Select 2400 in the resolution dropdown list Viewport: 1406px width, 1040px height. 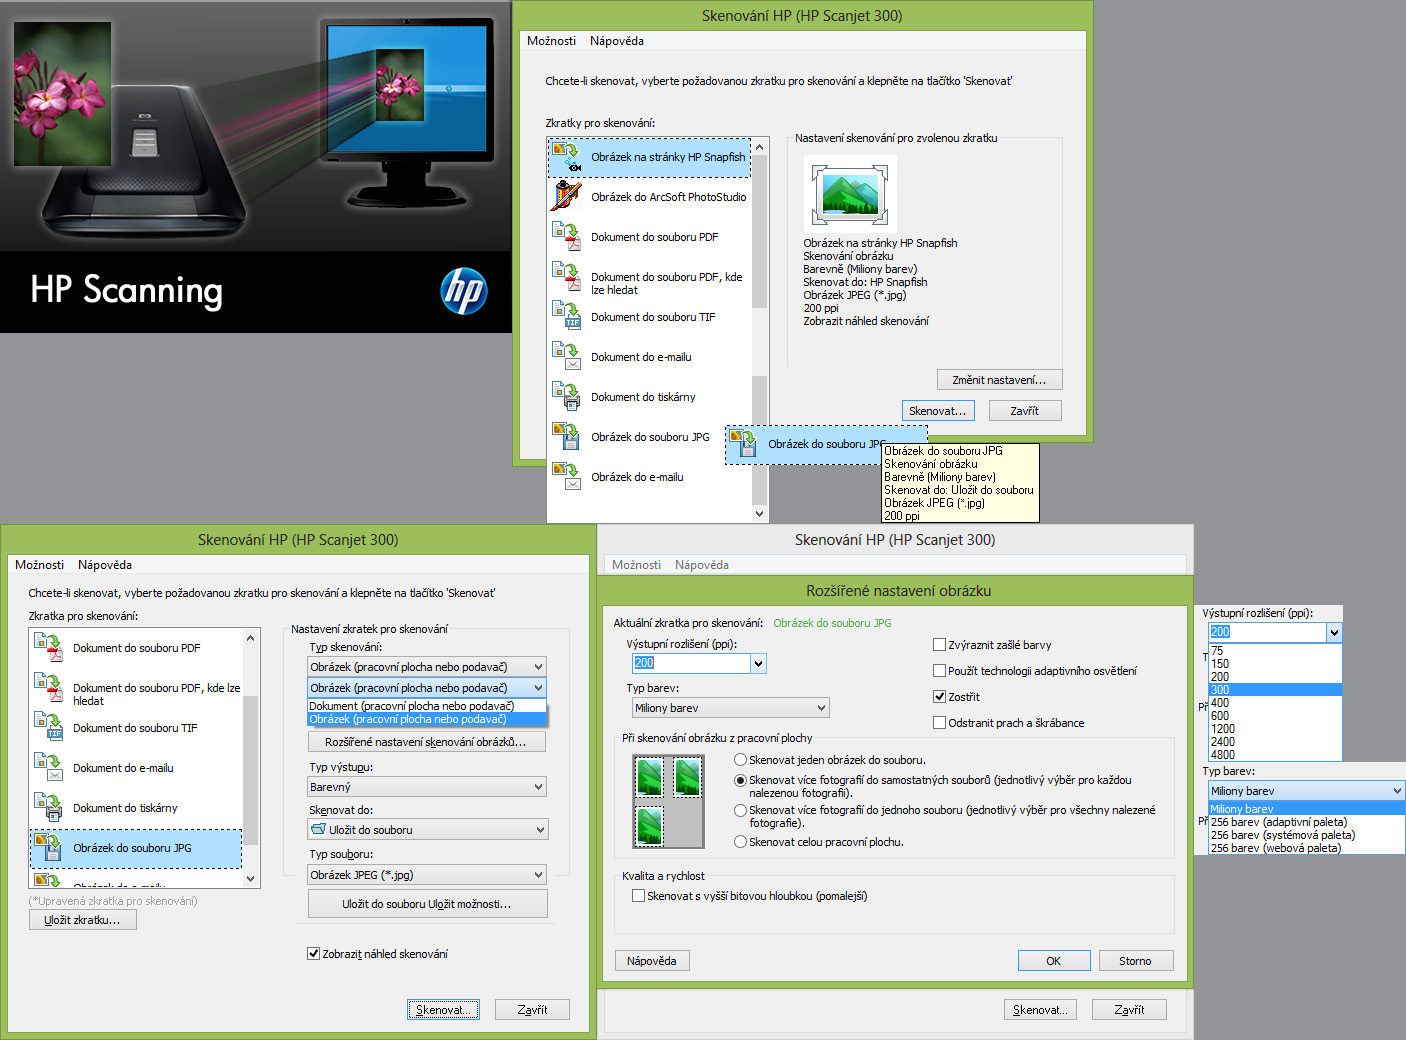click(x=1275, y=742)
